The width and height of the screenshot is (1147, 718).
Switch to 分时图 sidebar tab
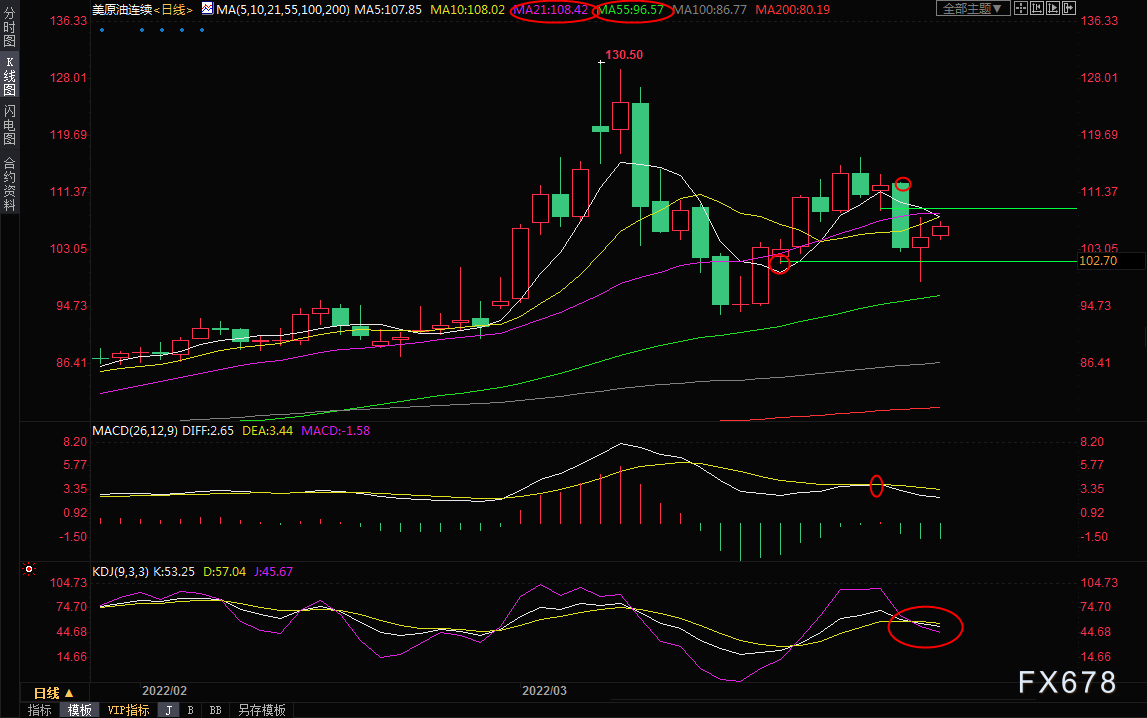pos(10,26)
